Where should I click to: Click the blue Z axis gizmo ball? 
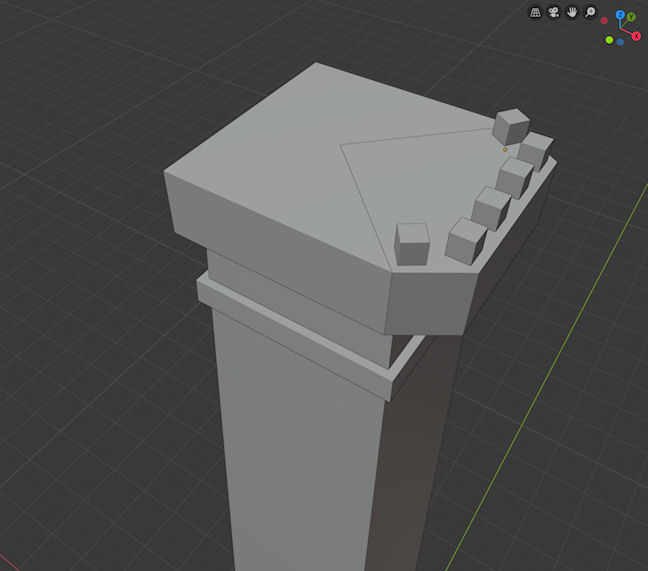620,15
